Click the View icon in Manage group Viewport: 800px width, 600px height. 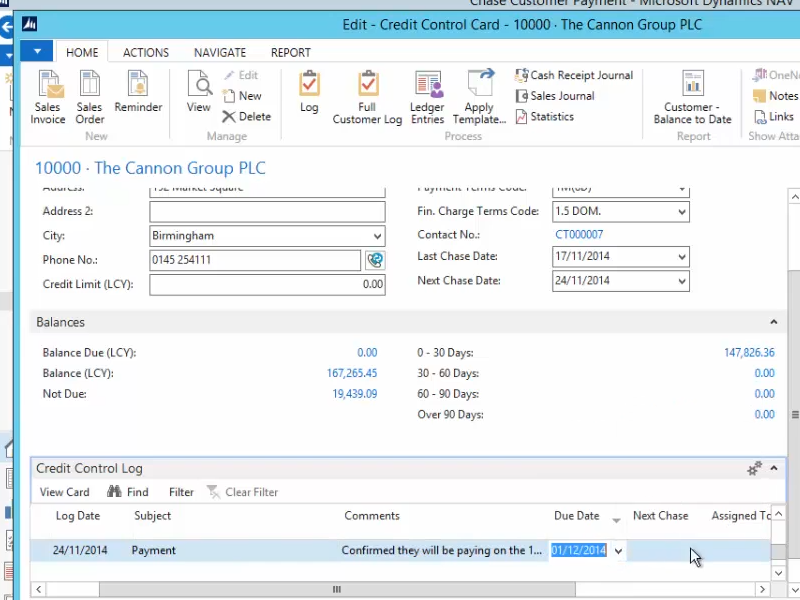(x=198, y=92)
